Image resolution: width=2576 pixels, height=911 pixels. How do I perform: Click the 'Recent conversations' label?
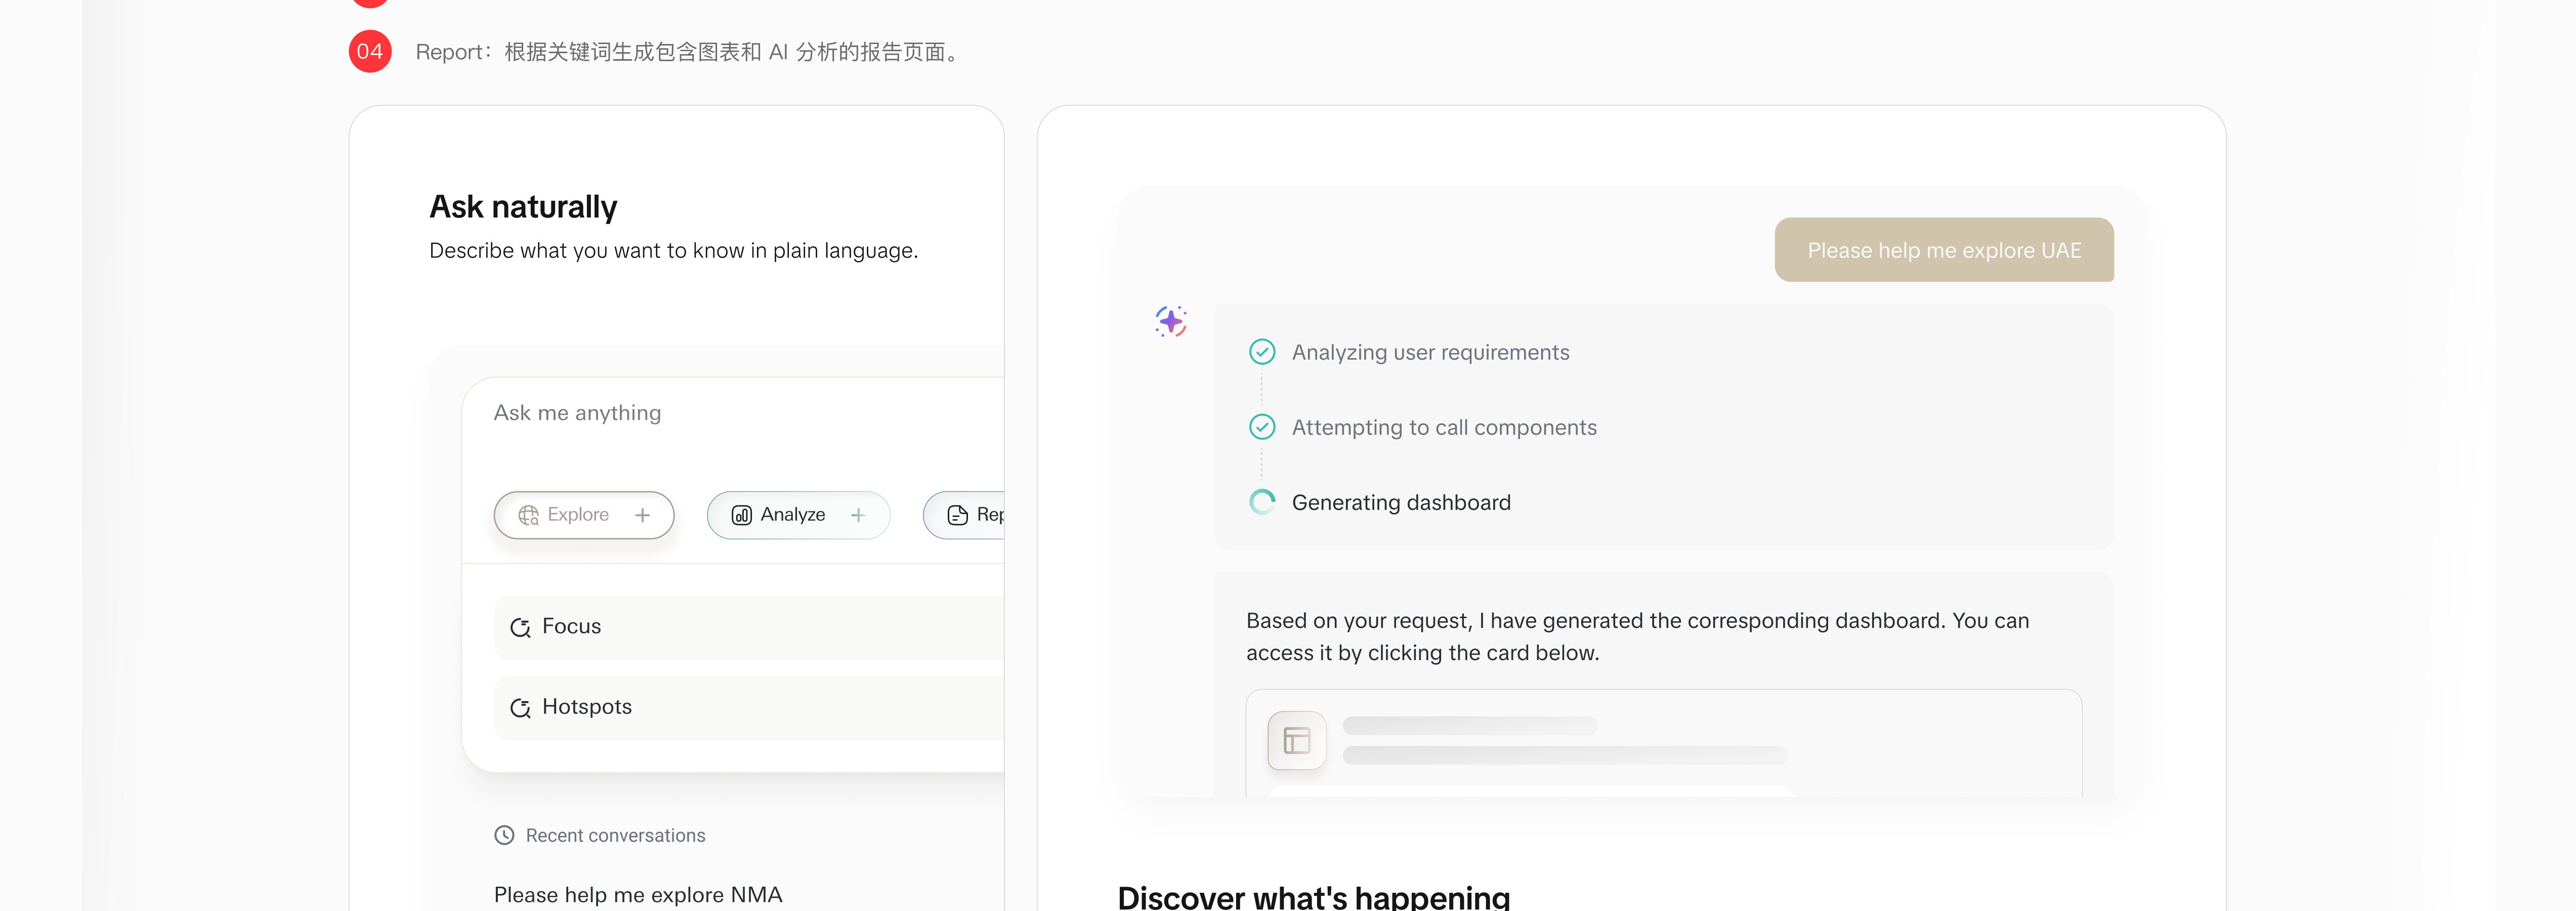click(x=615, y=836)
